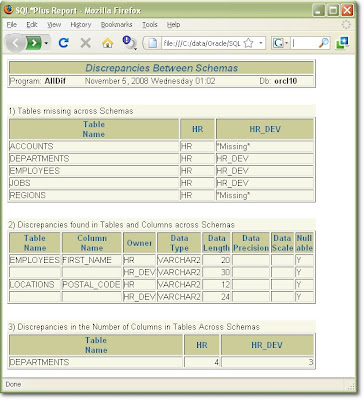Click *Missing* in the ACCOUNTS row
This screenshot has width=364, height=400.
tap(233, 146)
